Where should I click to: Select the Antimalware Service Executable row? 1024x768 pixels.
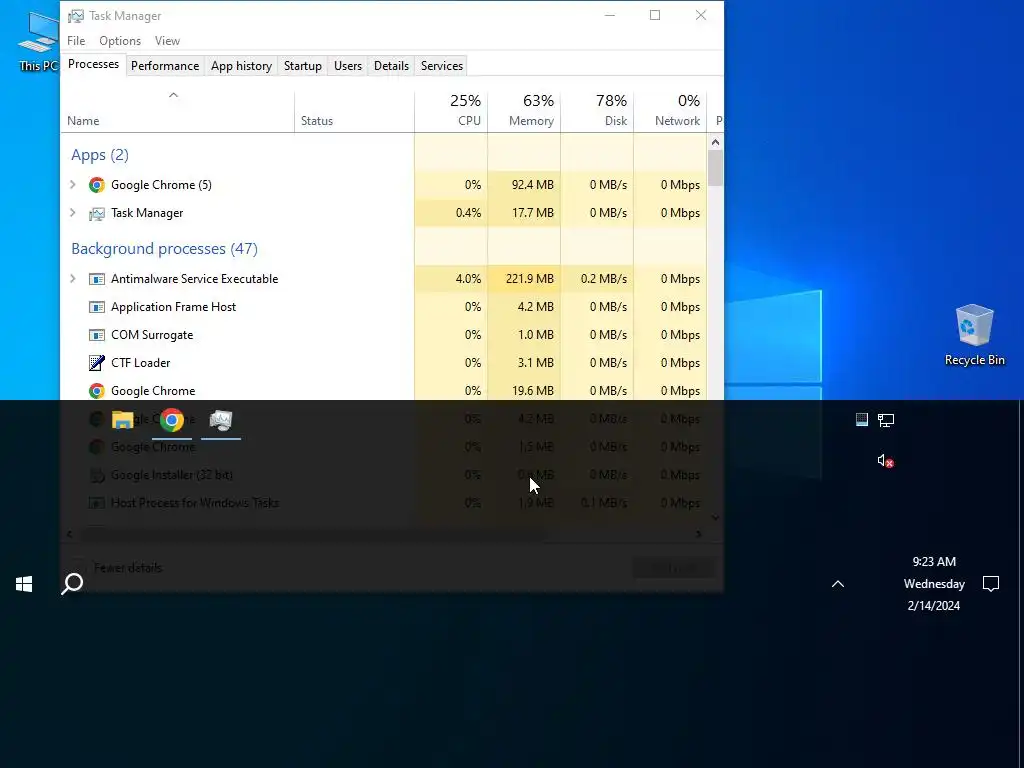pyautogui.click(x=384, y=279)
